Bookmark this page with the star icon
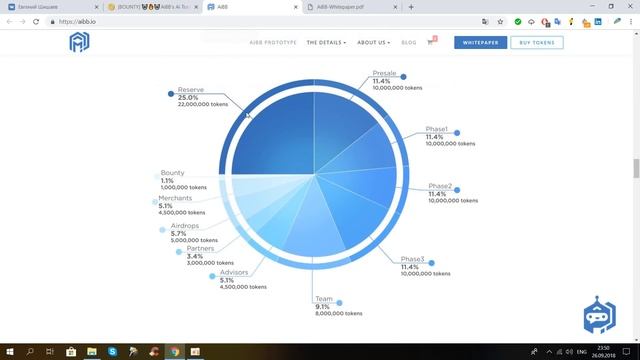Image resolution: width=640 pixels, height=360 pixels. (x=500, y=22)
